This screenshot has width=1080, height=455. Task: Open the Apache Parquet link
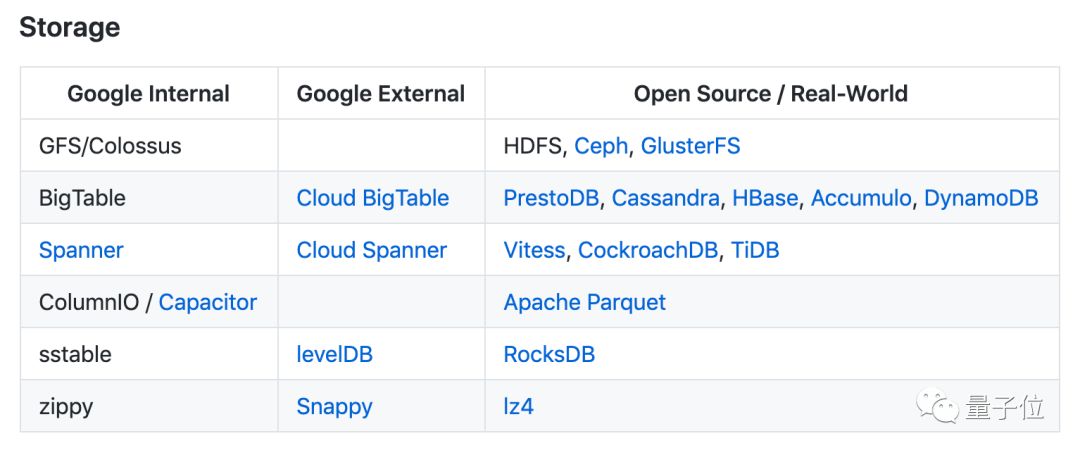click(x=584, y=302)
